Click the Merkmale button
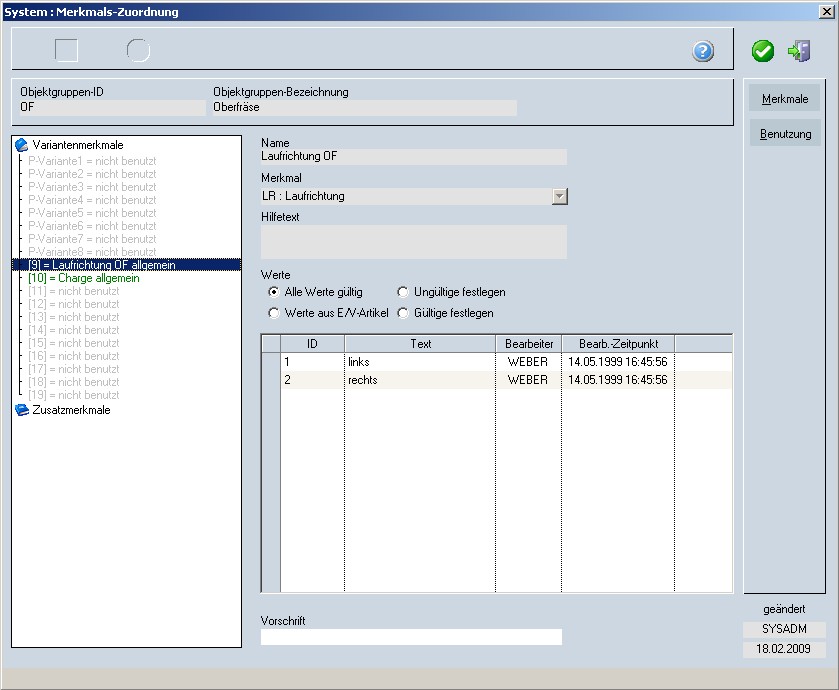This screenshot has height=690, width=839. pyautogui.click(x=785, y=99)
